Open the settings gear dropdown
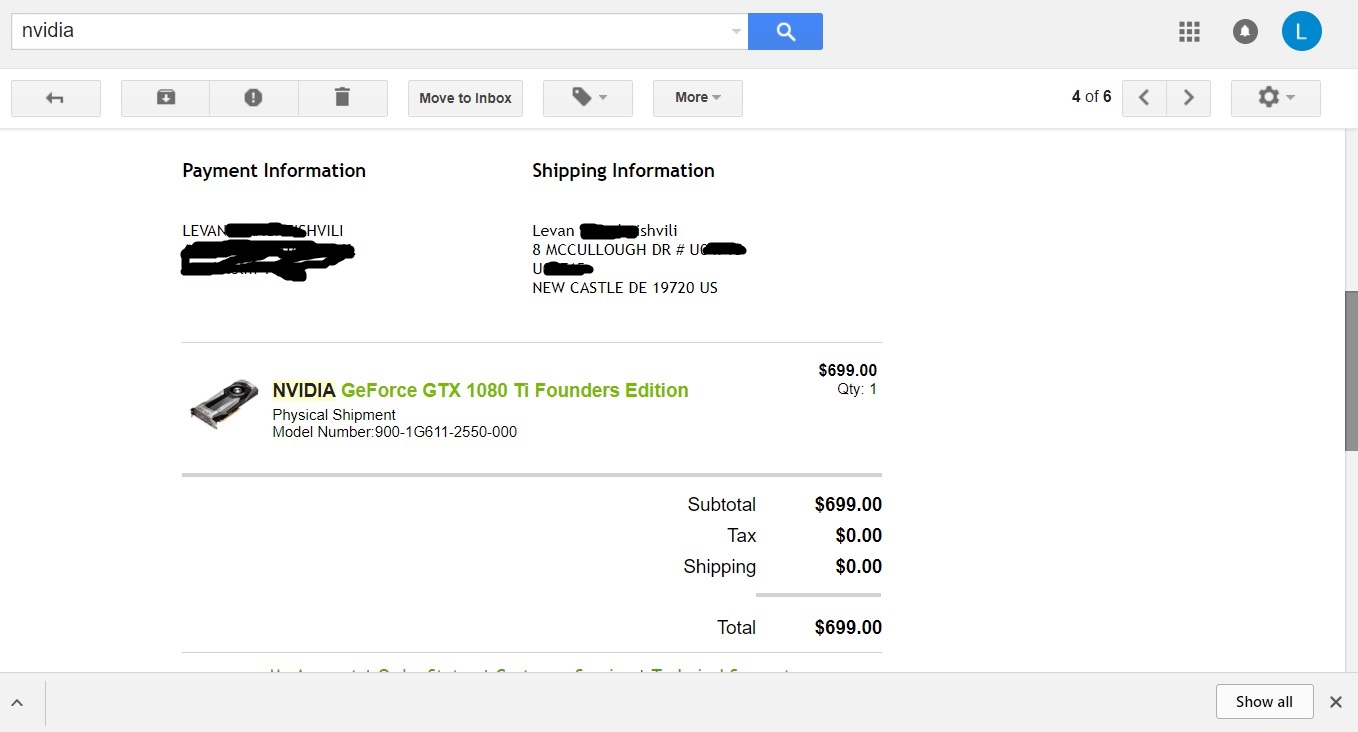 1275,98
